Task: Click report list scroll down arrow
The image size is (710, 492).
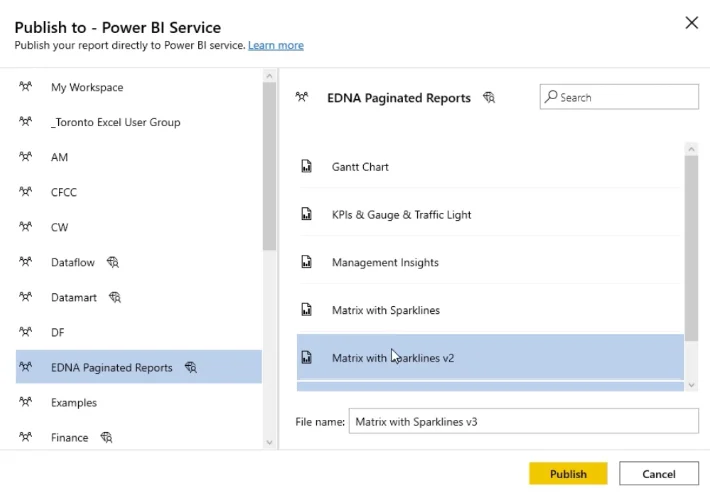Action: [691, 385]
